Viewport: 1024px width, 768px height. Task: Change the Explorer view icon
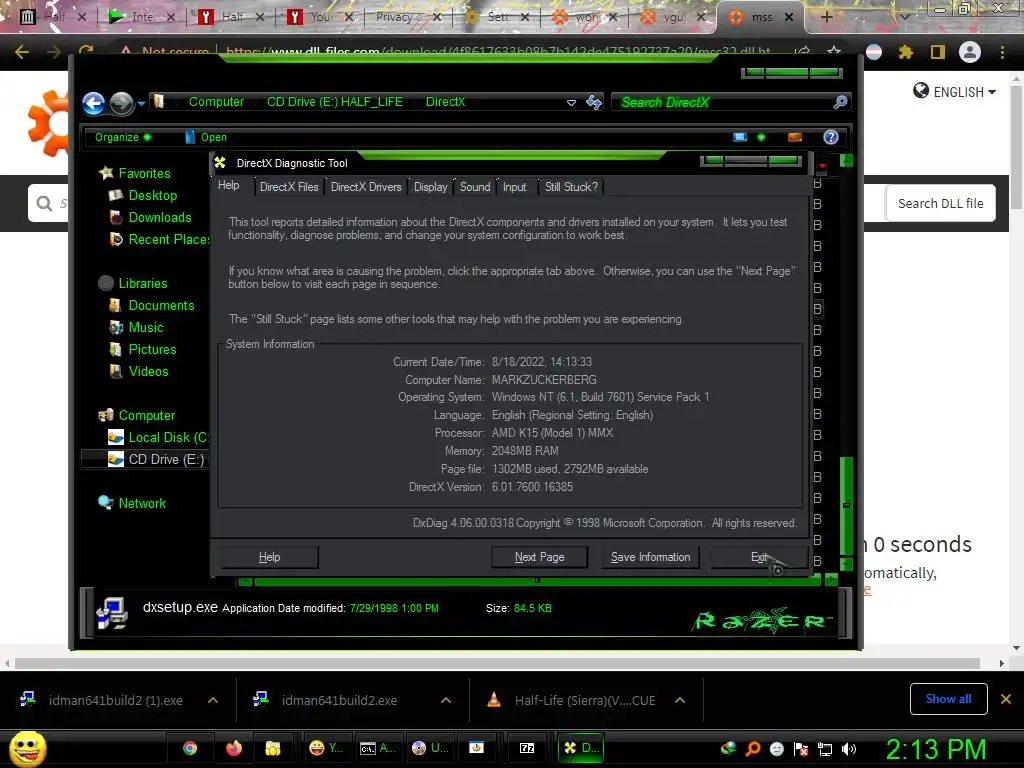(740, 137)
